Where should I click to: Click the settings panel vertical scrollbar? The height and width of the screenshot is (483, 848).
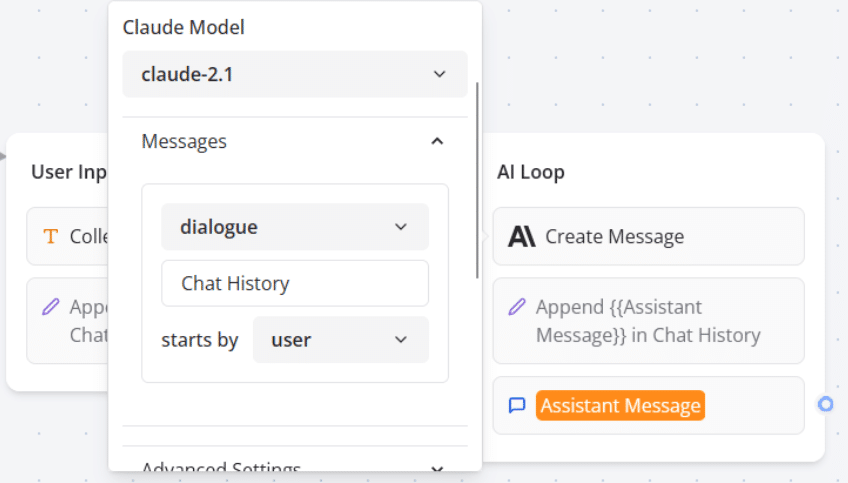pos(477,180)
